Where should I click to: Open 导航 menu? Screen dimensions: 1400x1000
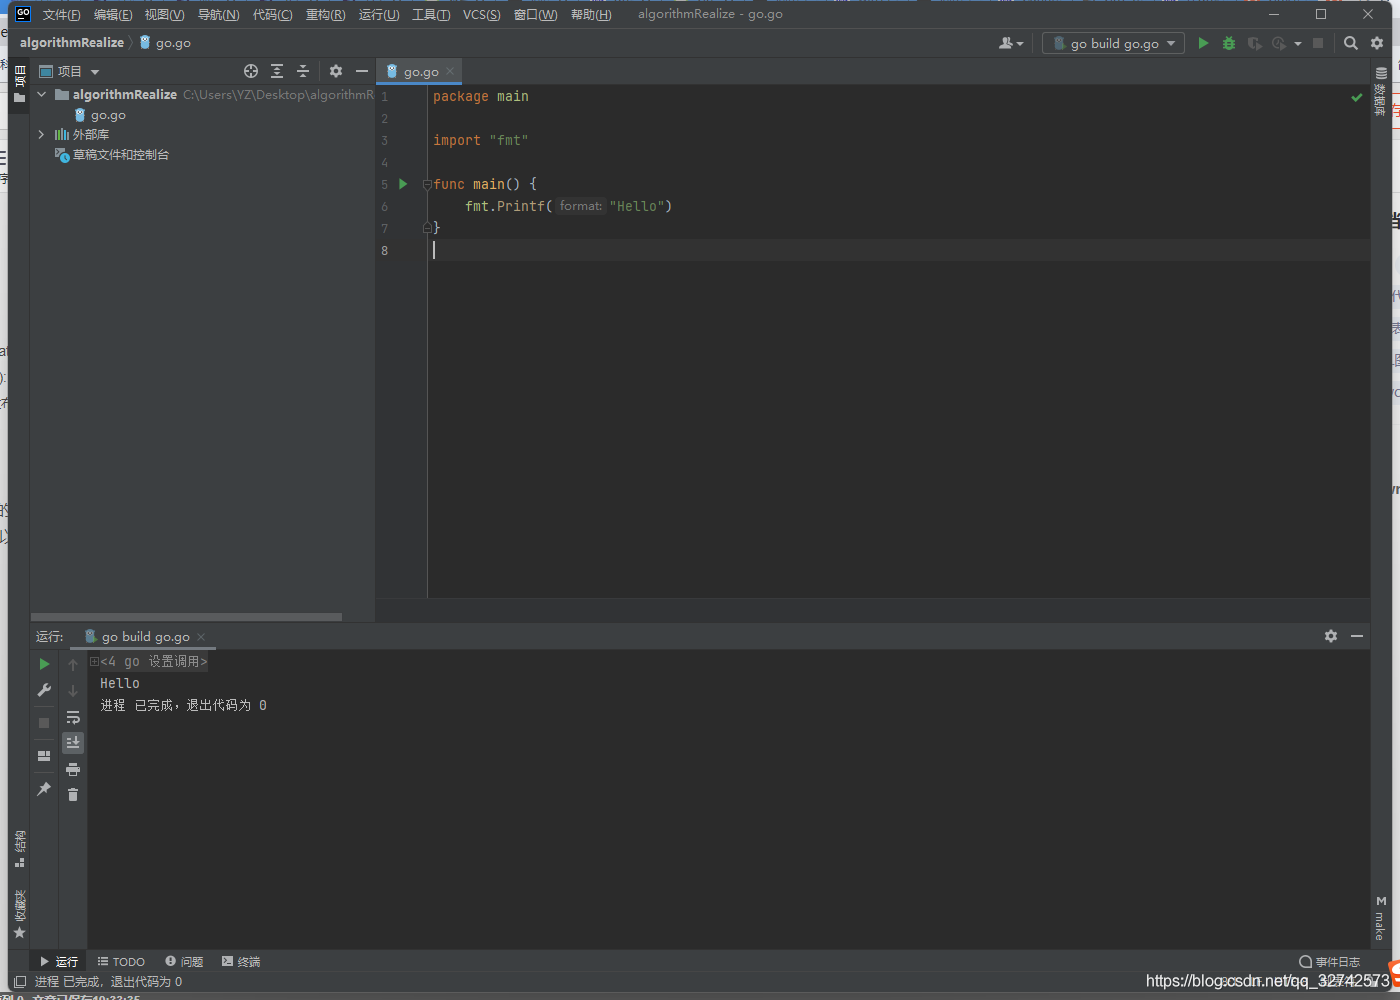click(x=218, y=14)
